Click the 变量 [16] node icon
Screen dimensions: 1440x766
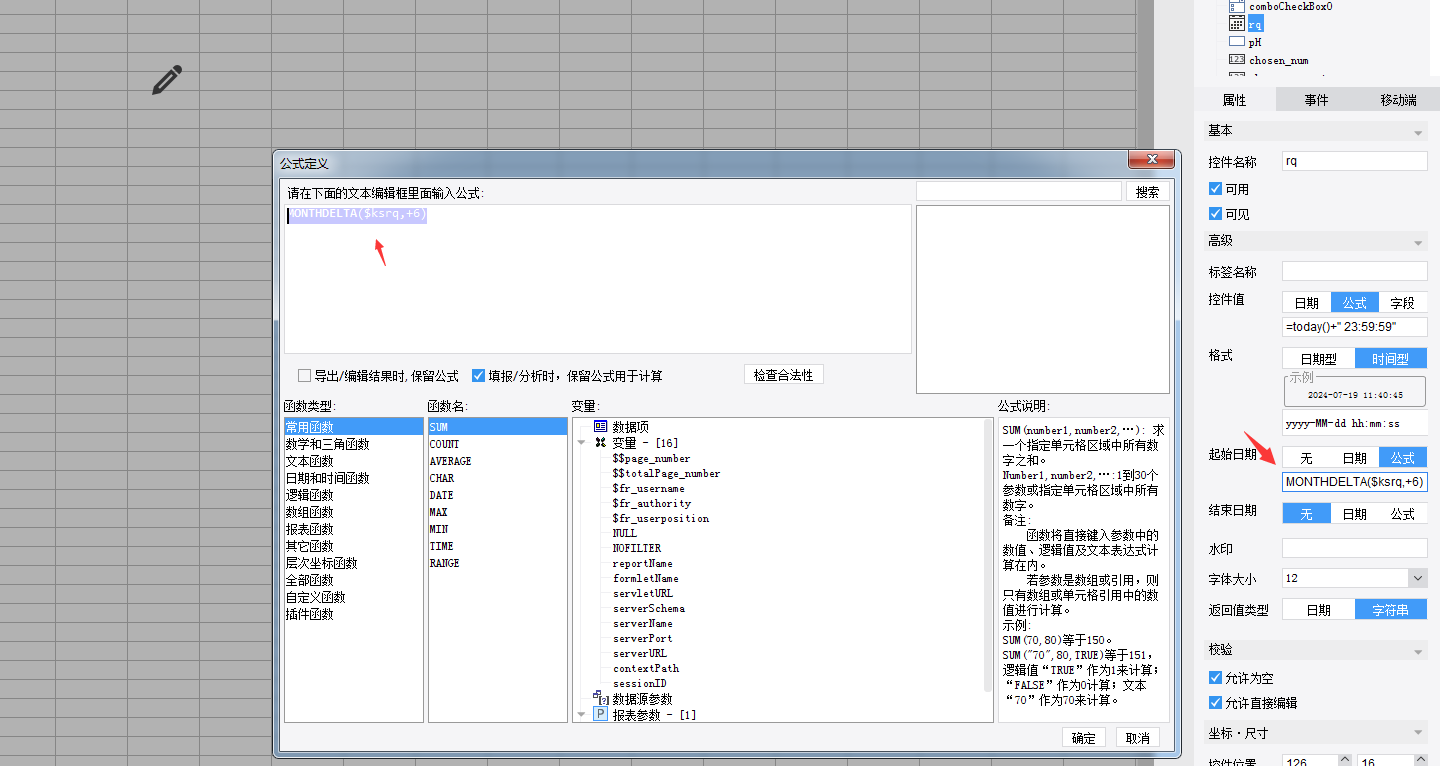click(x=601, y=442)
